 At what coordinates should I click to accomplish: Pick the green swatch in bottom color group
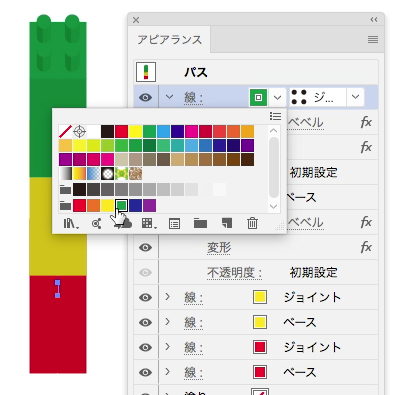[x=121, y=205]
